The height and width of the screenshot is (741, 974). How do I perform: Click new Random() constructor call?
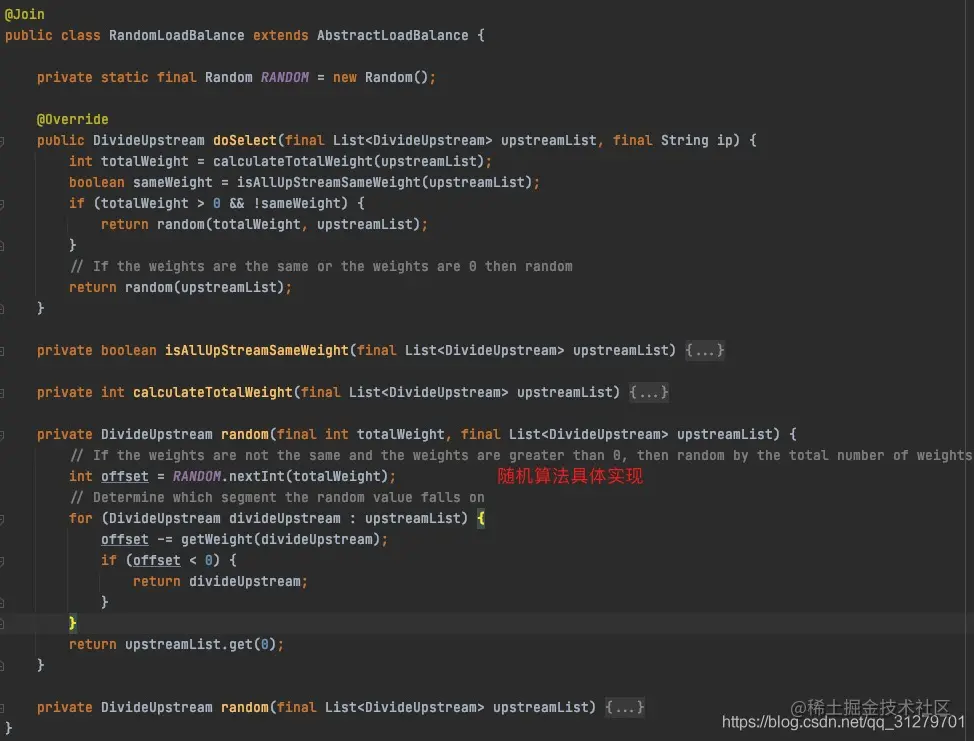pos(380,78)
